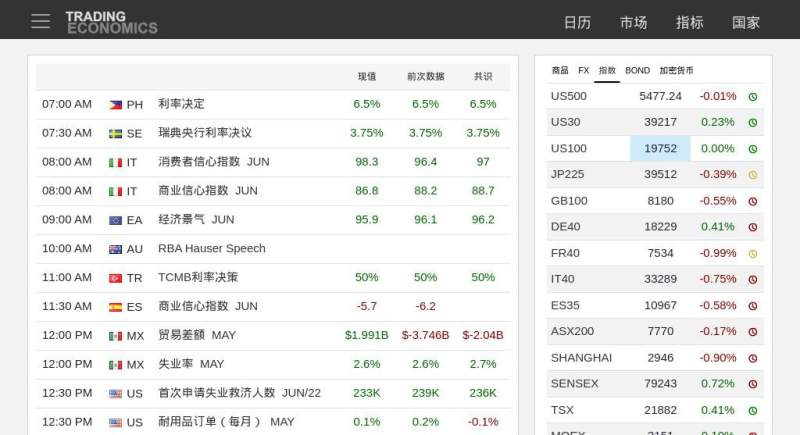Viewport: 800px width, 435px height.
Task: Open the US500 index link
Action: (x=568, y=96)
